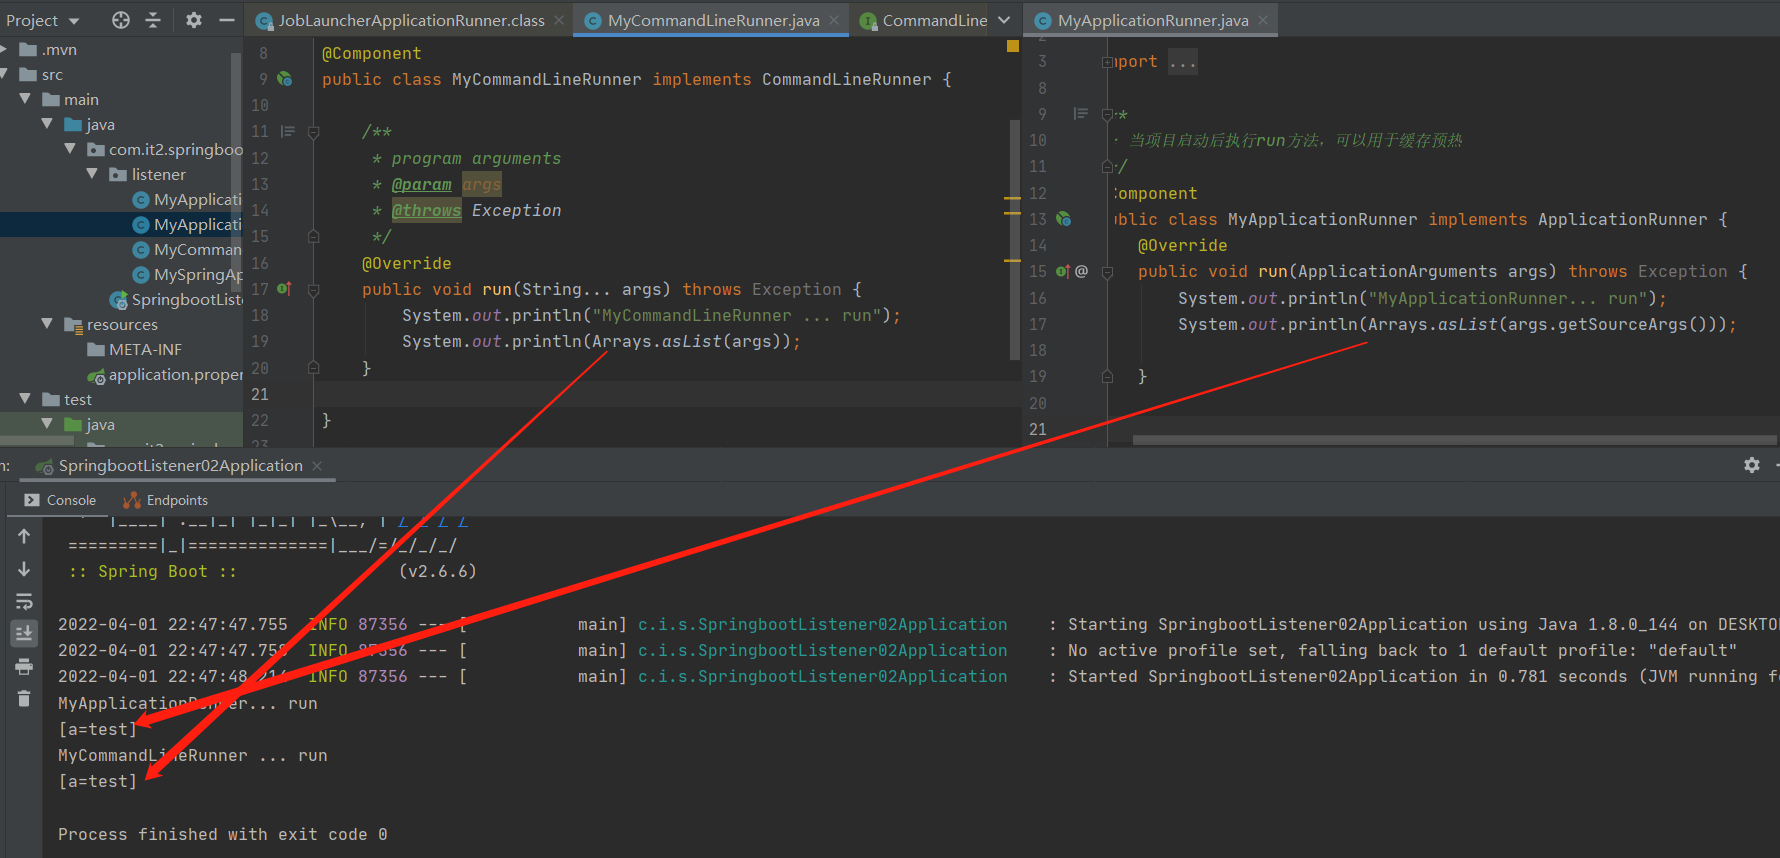Click the implements gutter icon beside run(String... args)
Screen dimensions: 1780x858
point(284,289)
